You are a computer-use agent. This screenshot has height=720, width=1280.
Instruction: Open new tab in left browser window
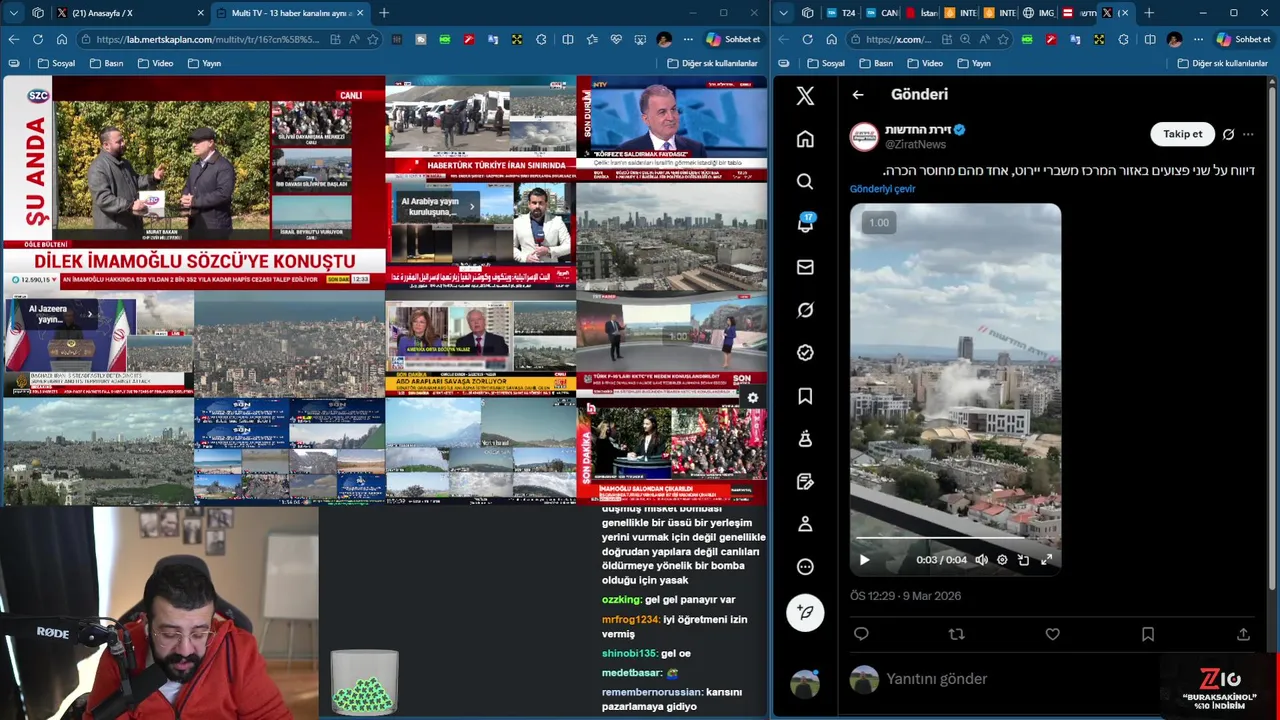384,13
